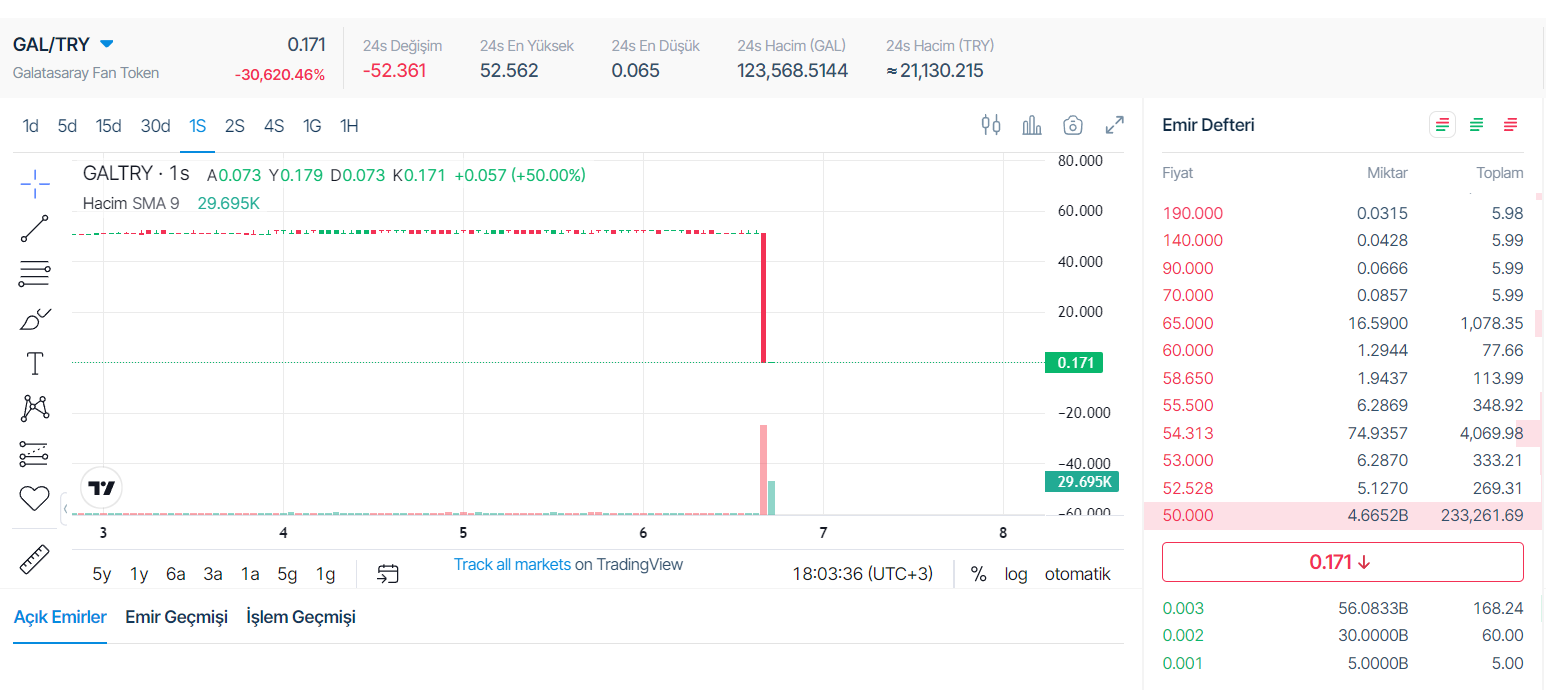Switch to Açık Emirler tab
The height and width of the screenshot is (690, 1546).
(60, 617)
